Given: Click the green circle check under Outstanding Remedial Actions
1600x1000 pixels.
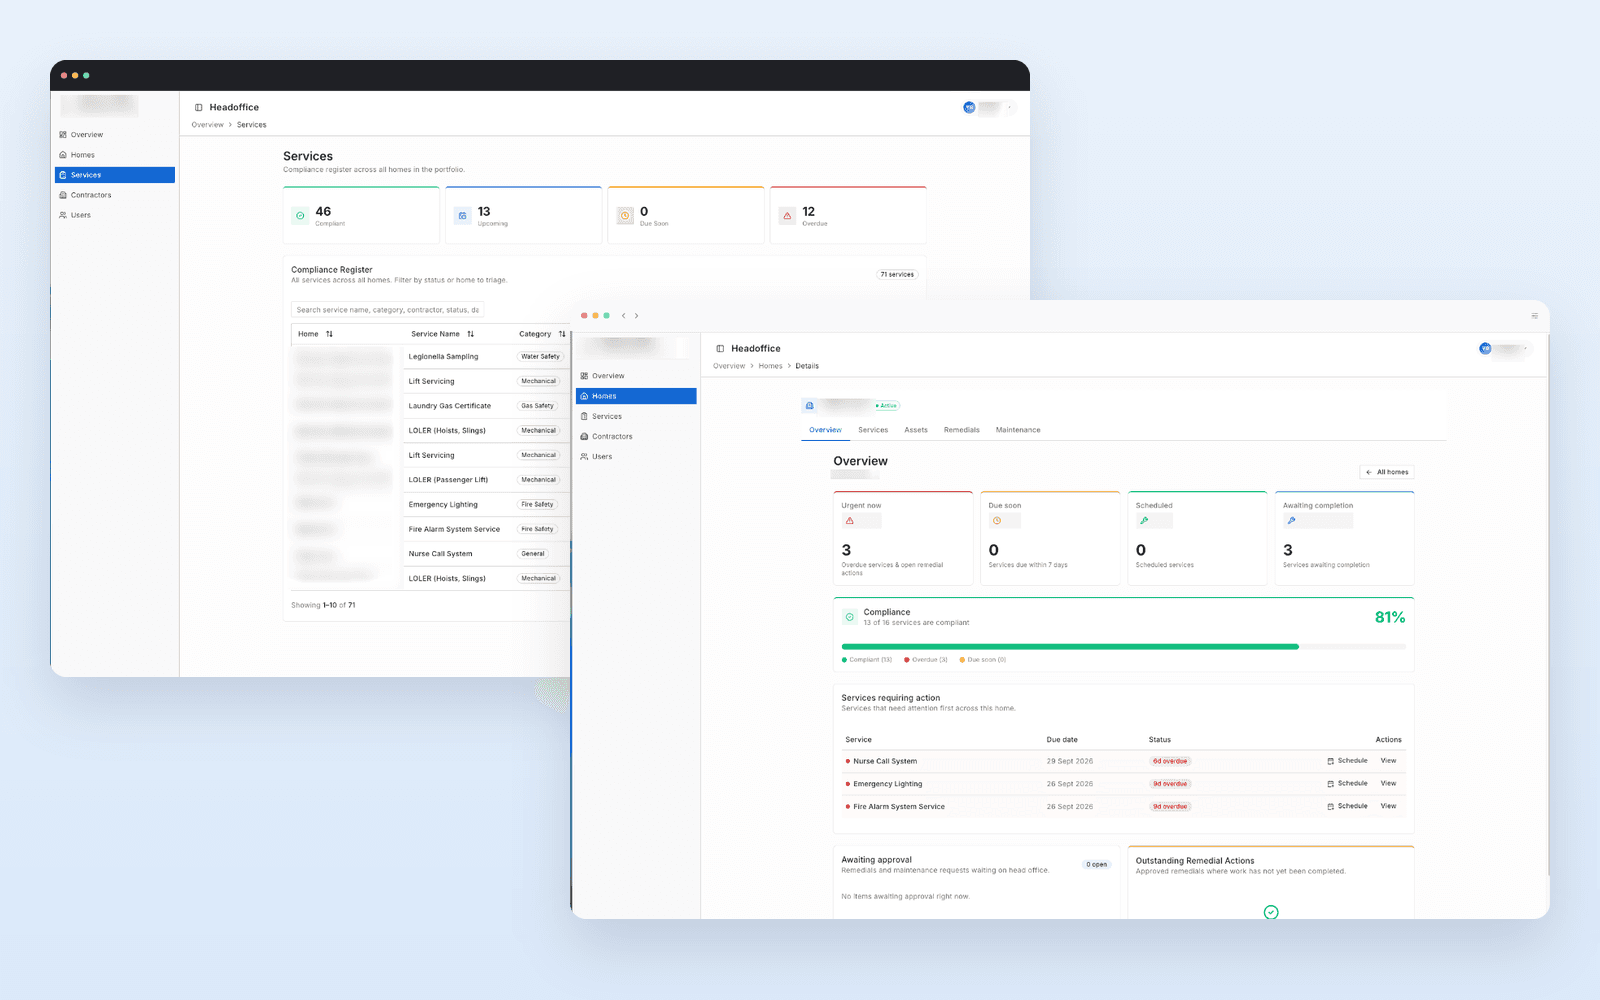Looking at the screenshot, I should click(1271, 912).
